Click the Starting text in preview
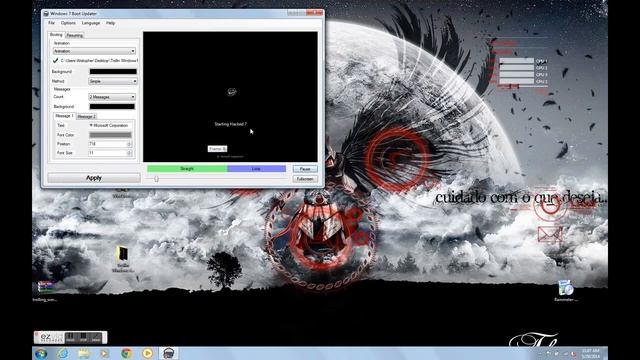The image size is (640, 360). [231, 124]
